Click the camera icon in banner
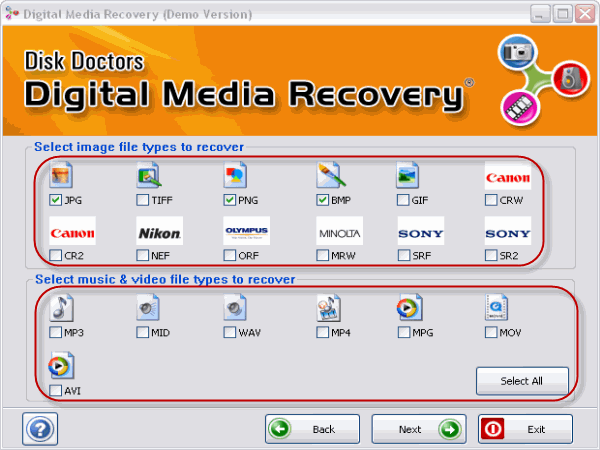This screenshot has width=600, height=450. [518, 52]
